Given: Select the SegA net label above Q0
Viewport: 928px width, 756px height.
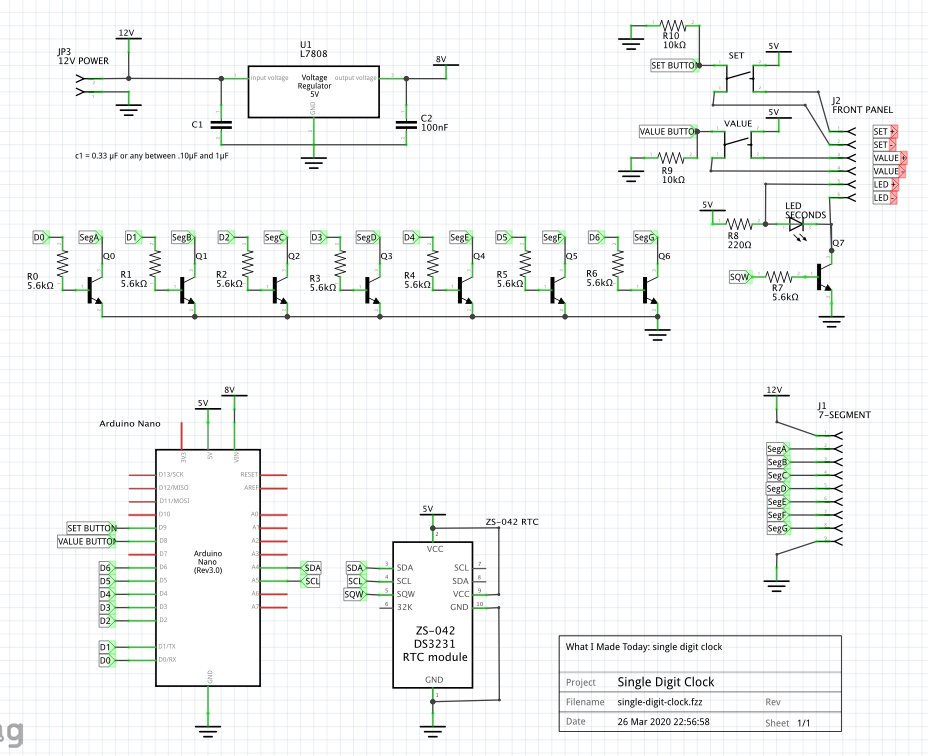Looking at the screenshot, I should [x=89, y=237].
